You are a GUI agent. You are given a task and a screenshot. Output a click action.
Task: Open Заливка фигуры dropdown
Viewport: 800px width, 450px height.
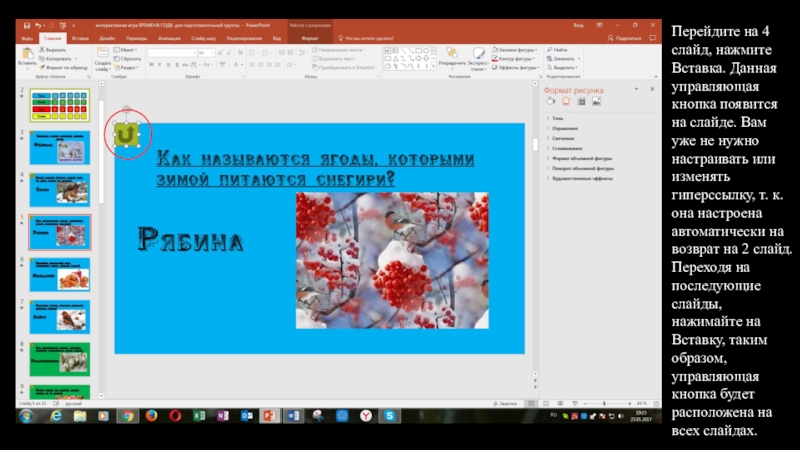click(517, 49)
